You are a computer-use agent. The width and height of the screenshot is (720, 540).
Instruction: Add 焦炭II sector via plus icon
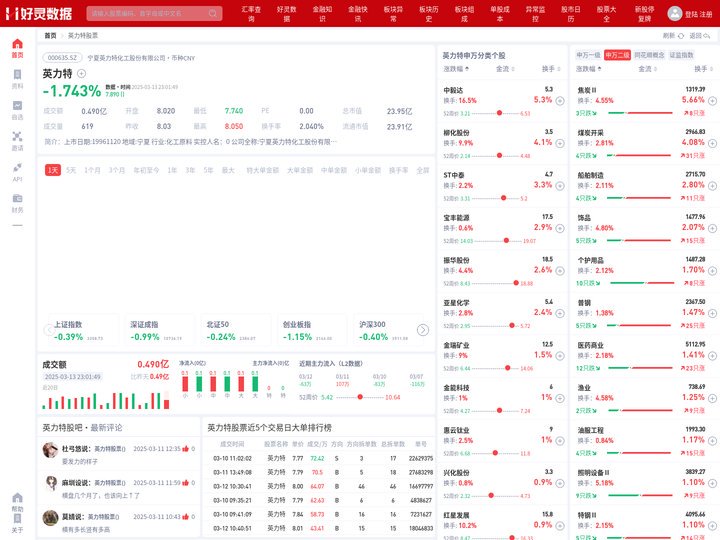pyautogui.click(x=712, y=101)
